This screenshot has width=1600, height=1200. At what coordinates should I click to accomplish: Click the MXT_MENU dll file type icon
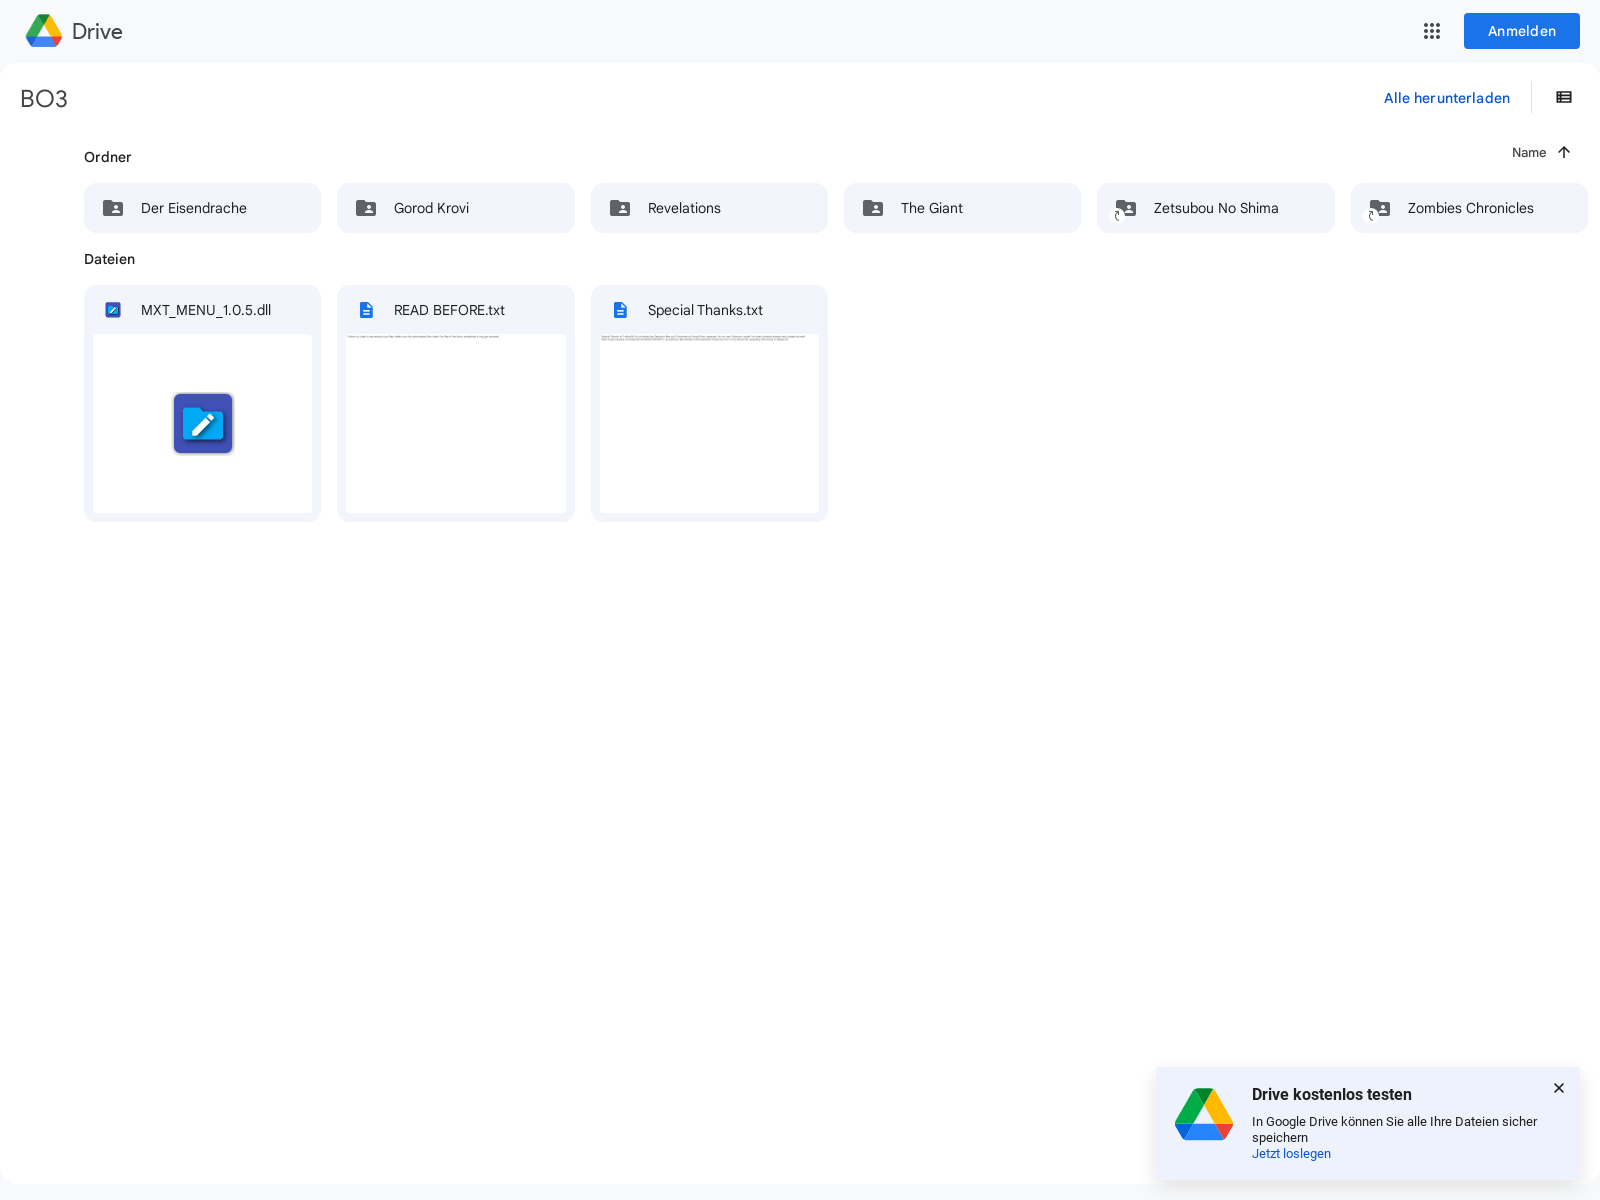113,310
